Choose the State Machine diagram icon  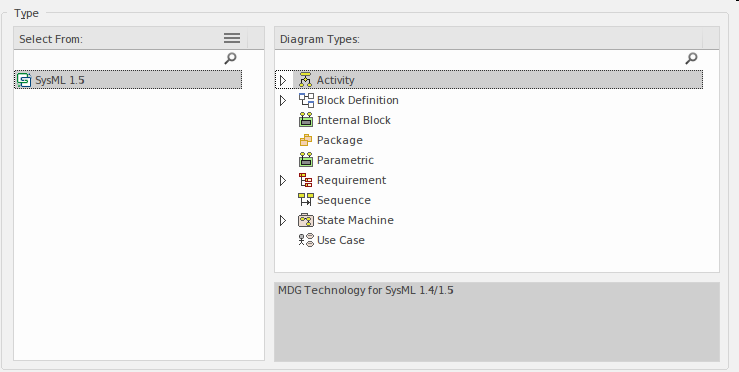(306, 220)
